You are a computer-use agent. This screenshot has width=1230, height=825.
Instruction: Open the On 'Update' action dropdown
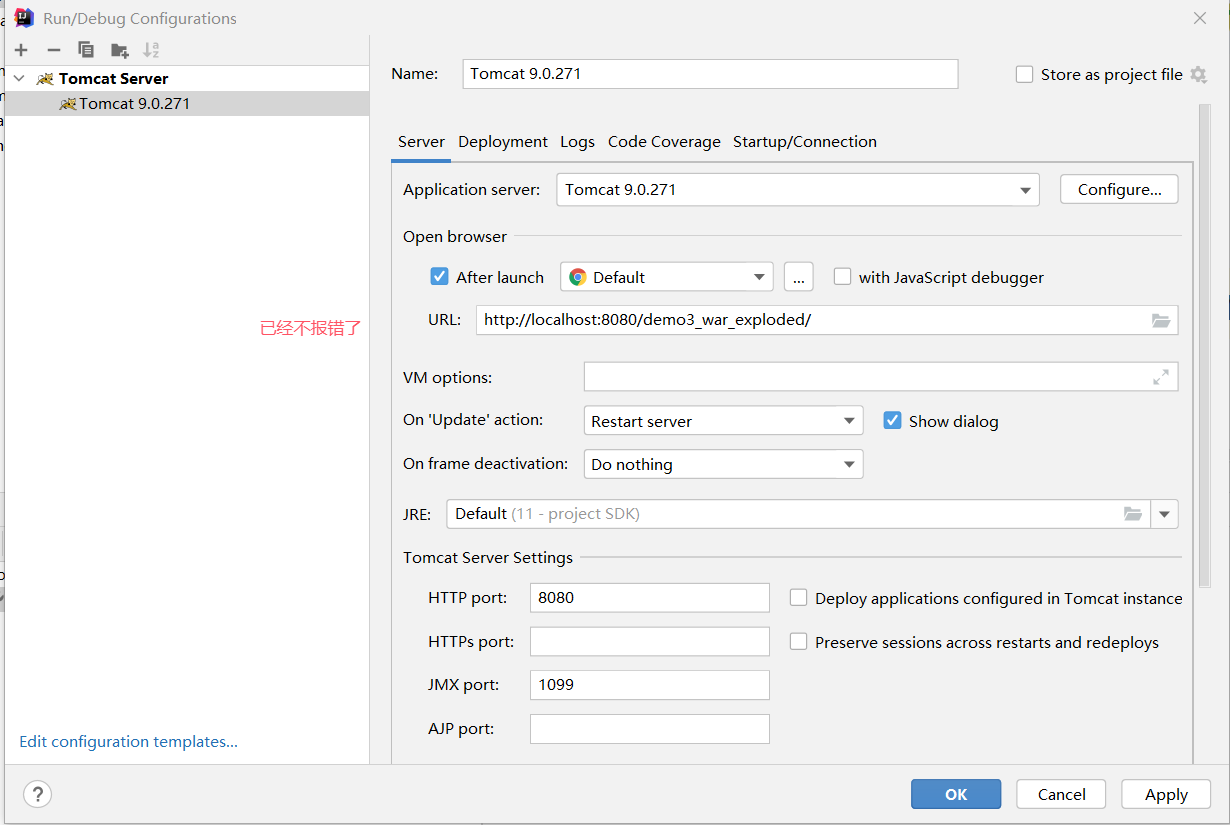point(722,421)
